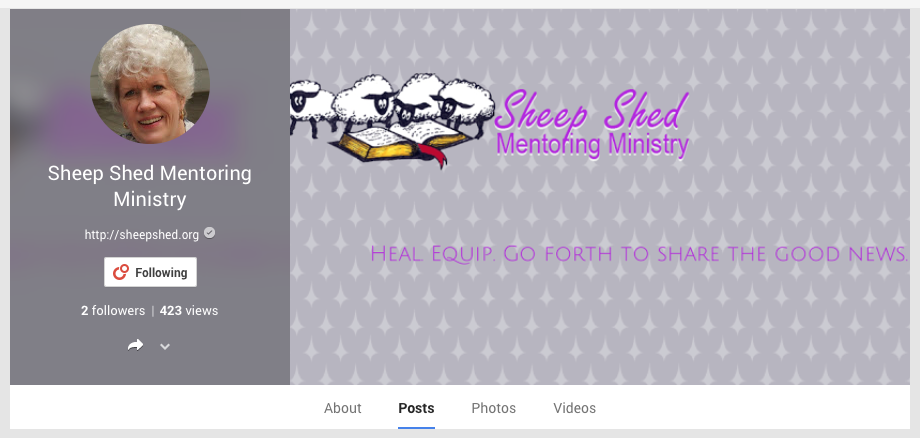Click the Sheep Shed cursive banner title
920x438 pixels.
coord(591,110)
